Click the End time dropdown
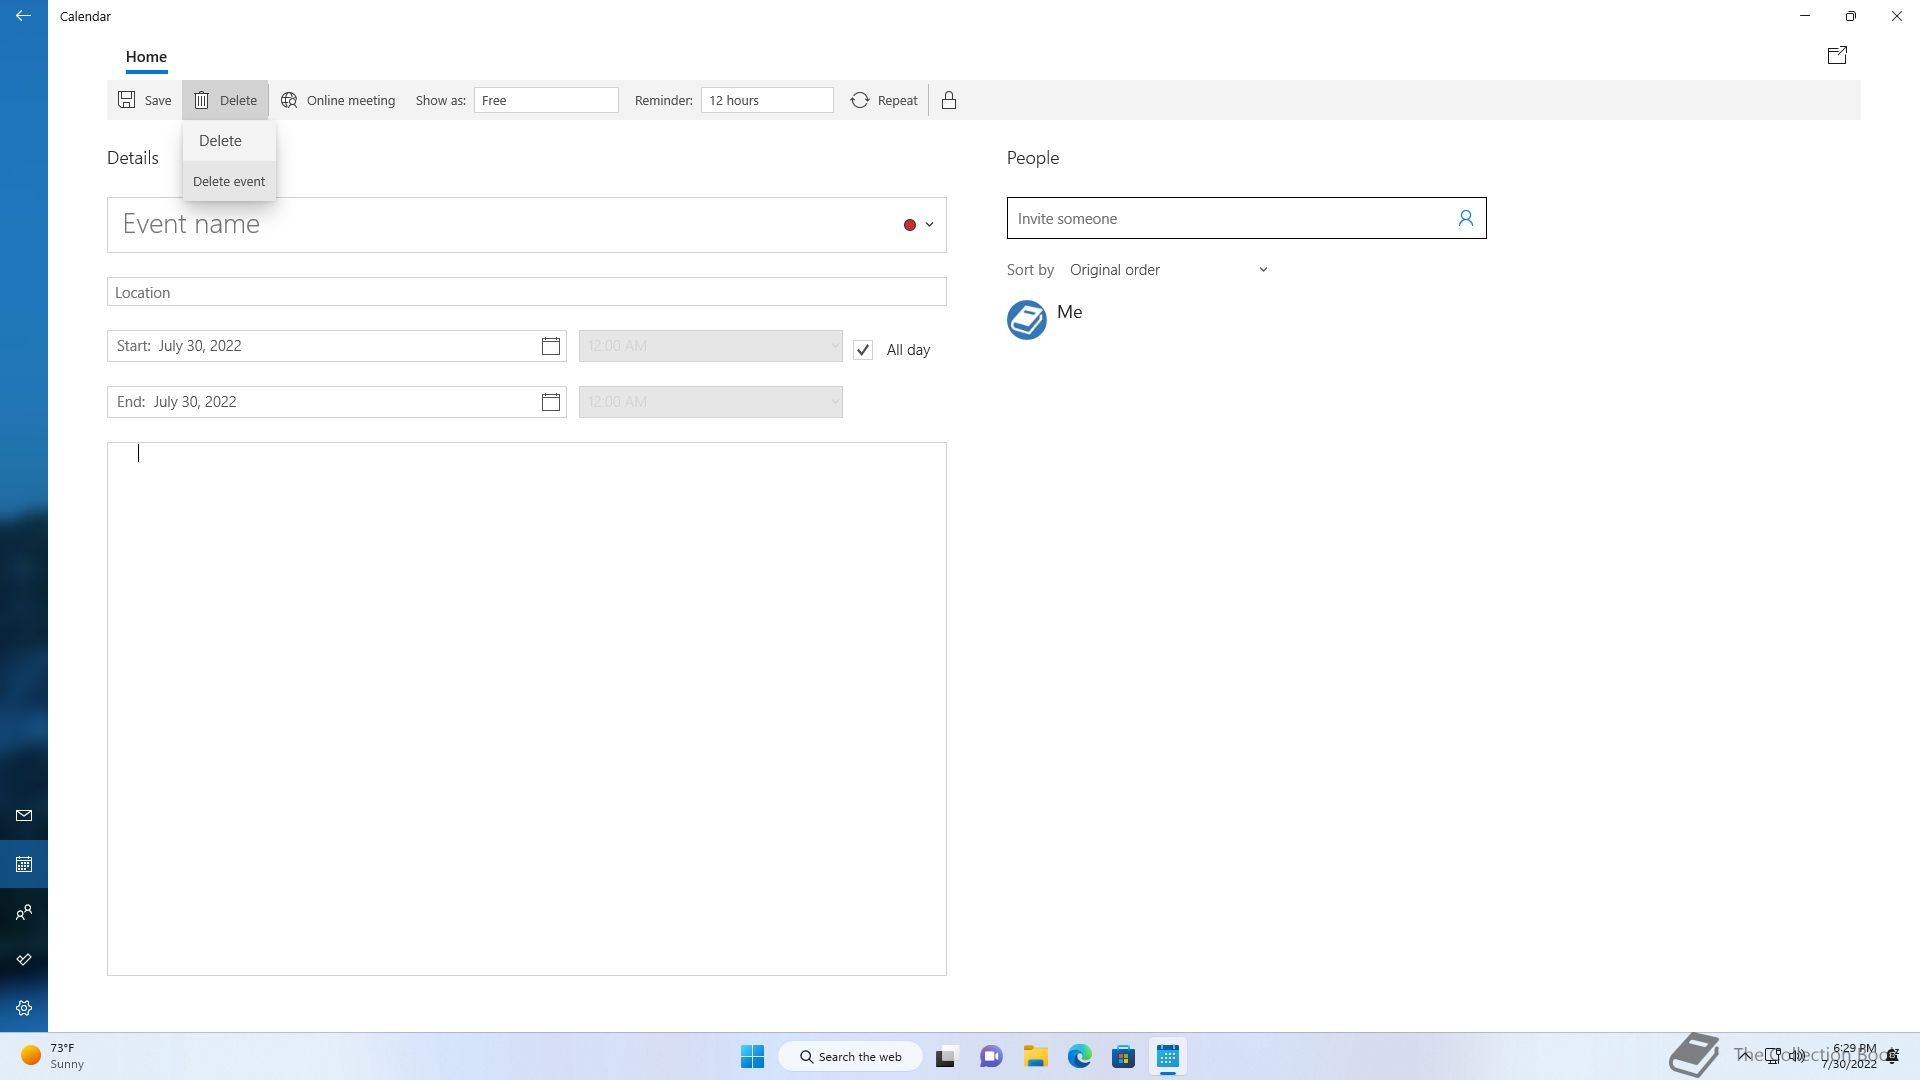 [x=711, y=402]
